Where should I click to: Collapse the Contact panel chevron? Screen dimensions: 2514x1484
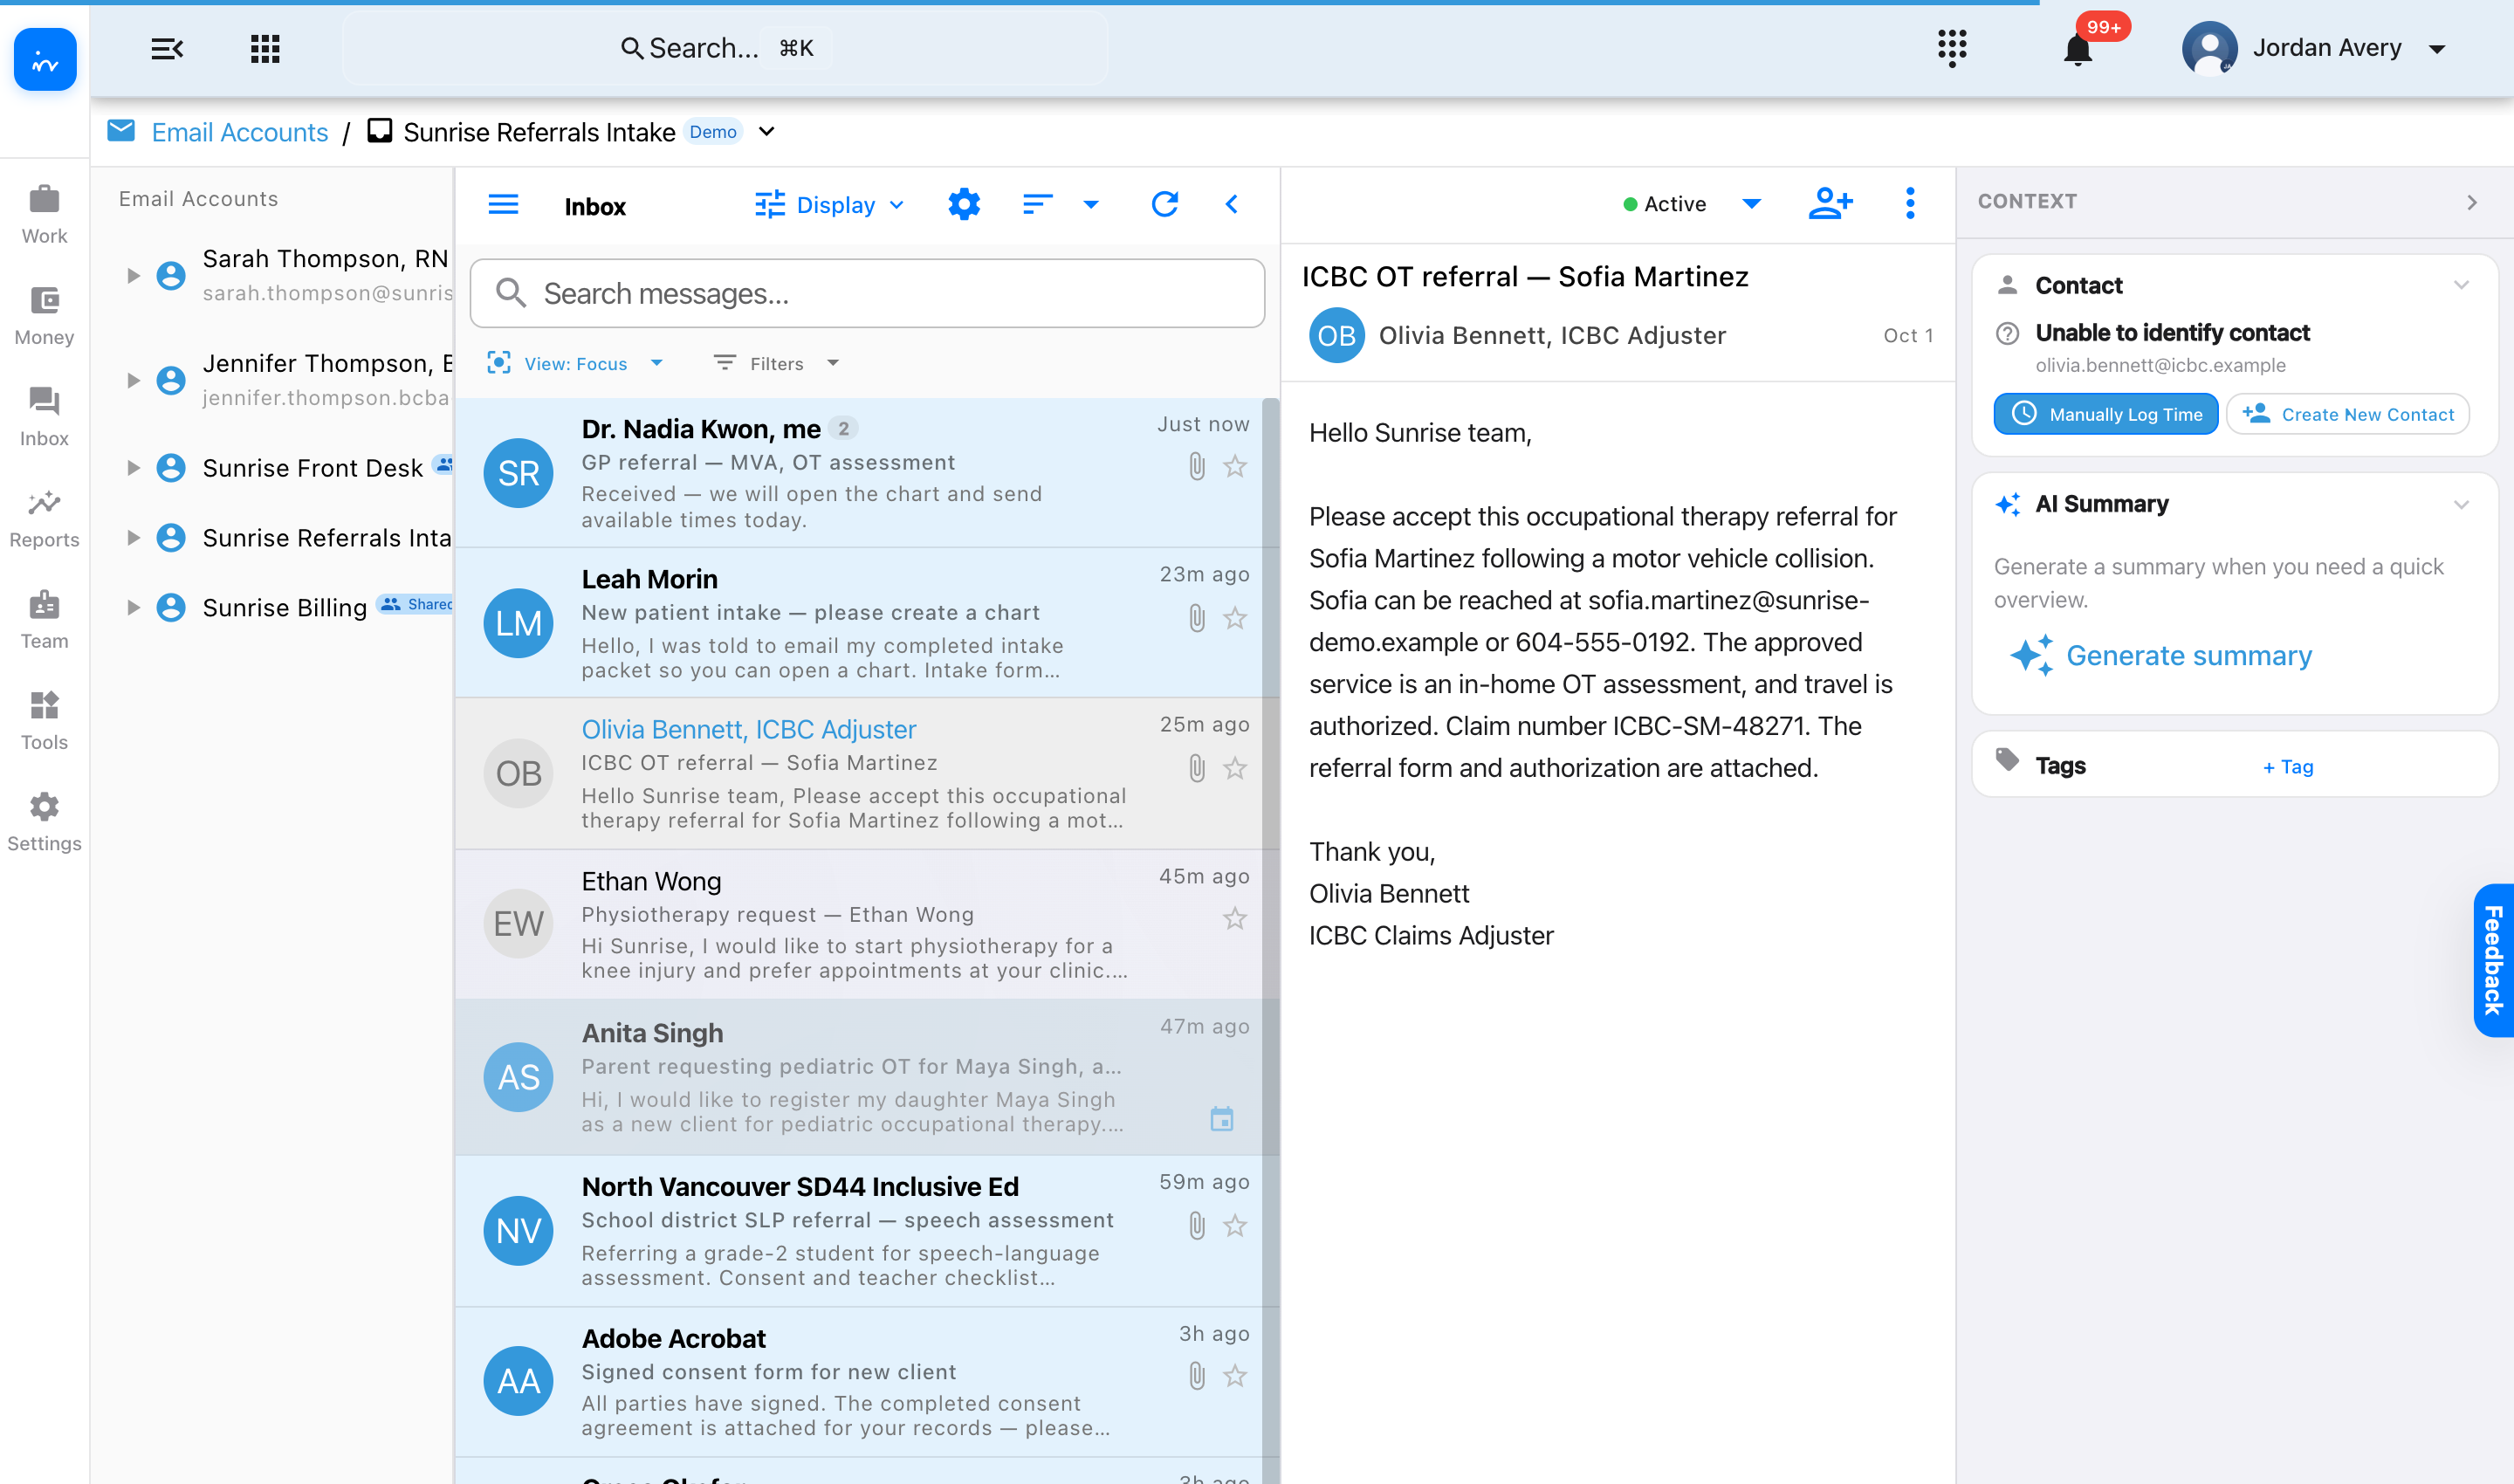[2461, 285]
